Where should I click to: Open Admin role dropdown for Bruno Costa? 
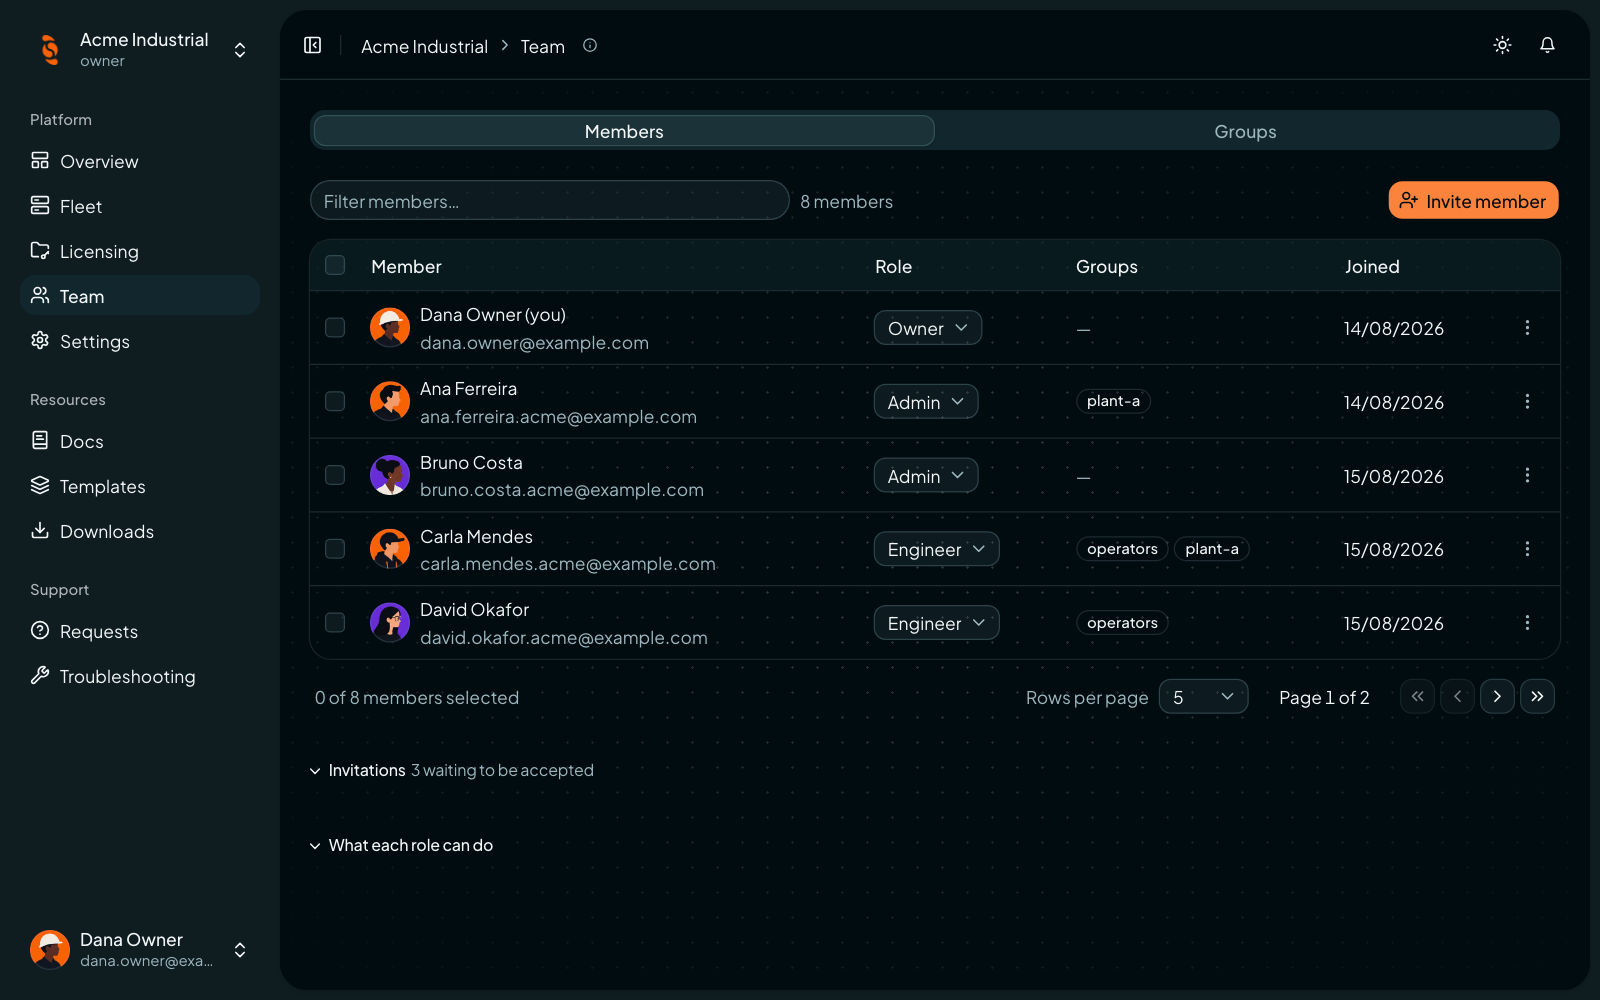point(926,476)
